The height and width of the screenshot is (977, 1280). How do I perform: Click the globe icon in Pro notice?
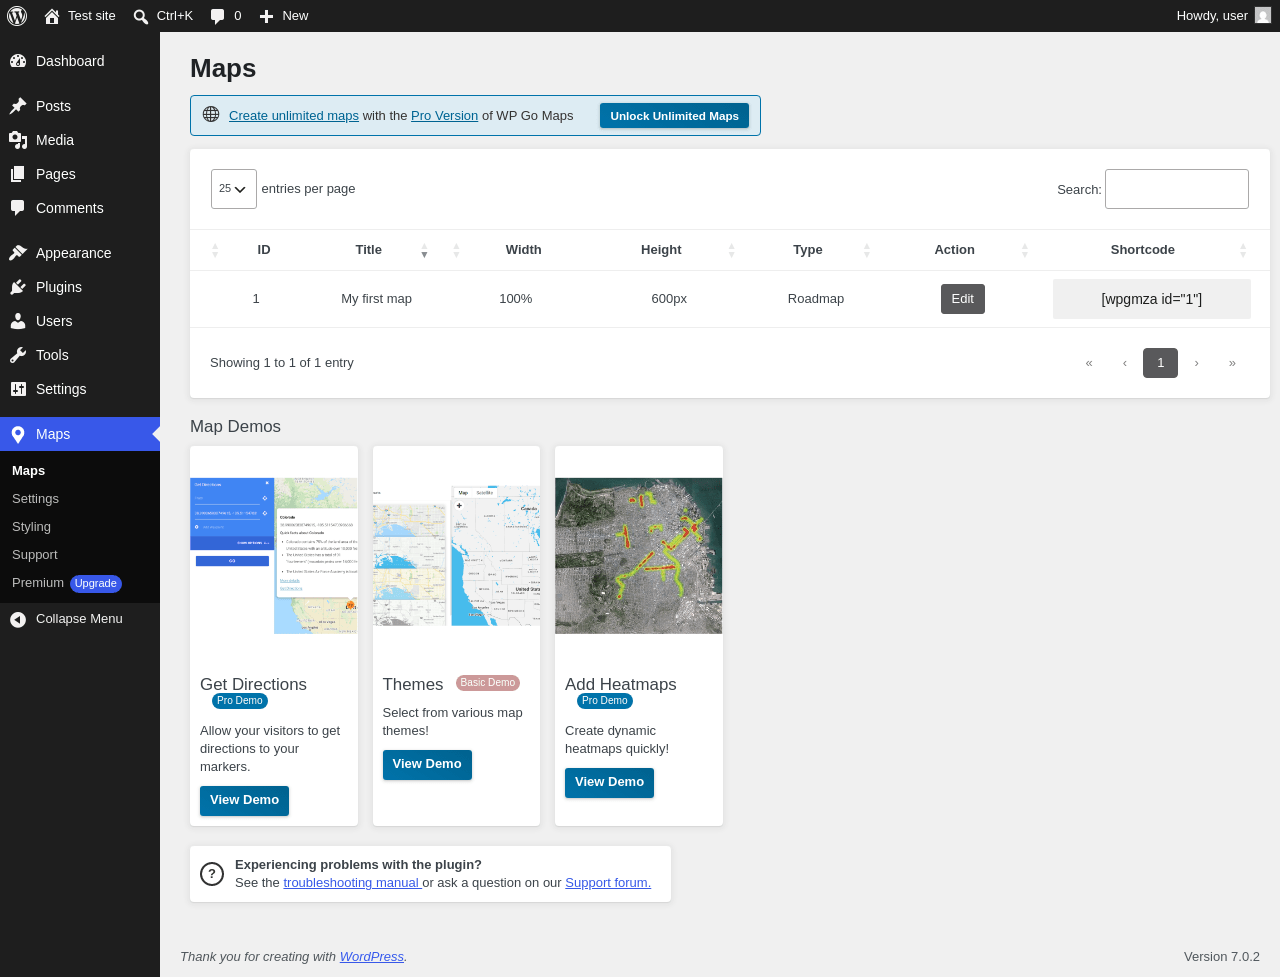click(x=211, y=115)
